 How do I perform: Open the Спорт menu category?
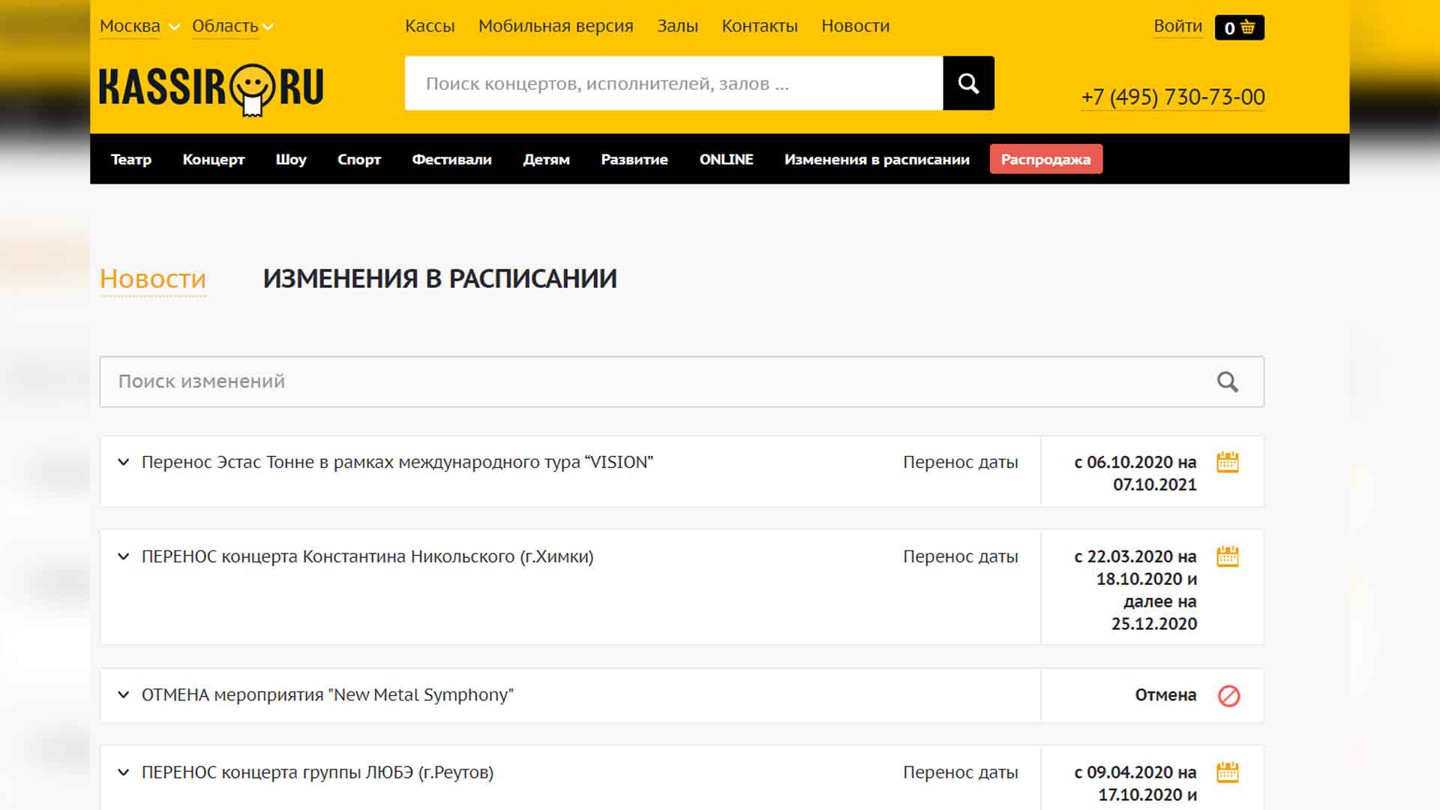[359, 159]
